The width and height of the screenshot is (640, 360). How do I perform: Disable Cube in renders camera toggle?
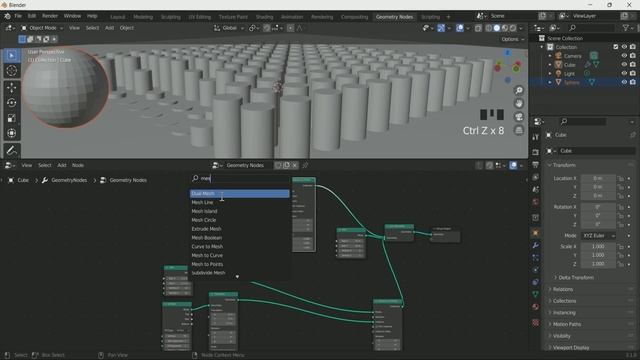point(633,65)
